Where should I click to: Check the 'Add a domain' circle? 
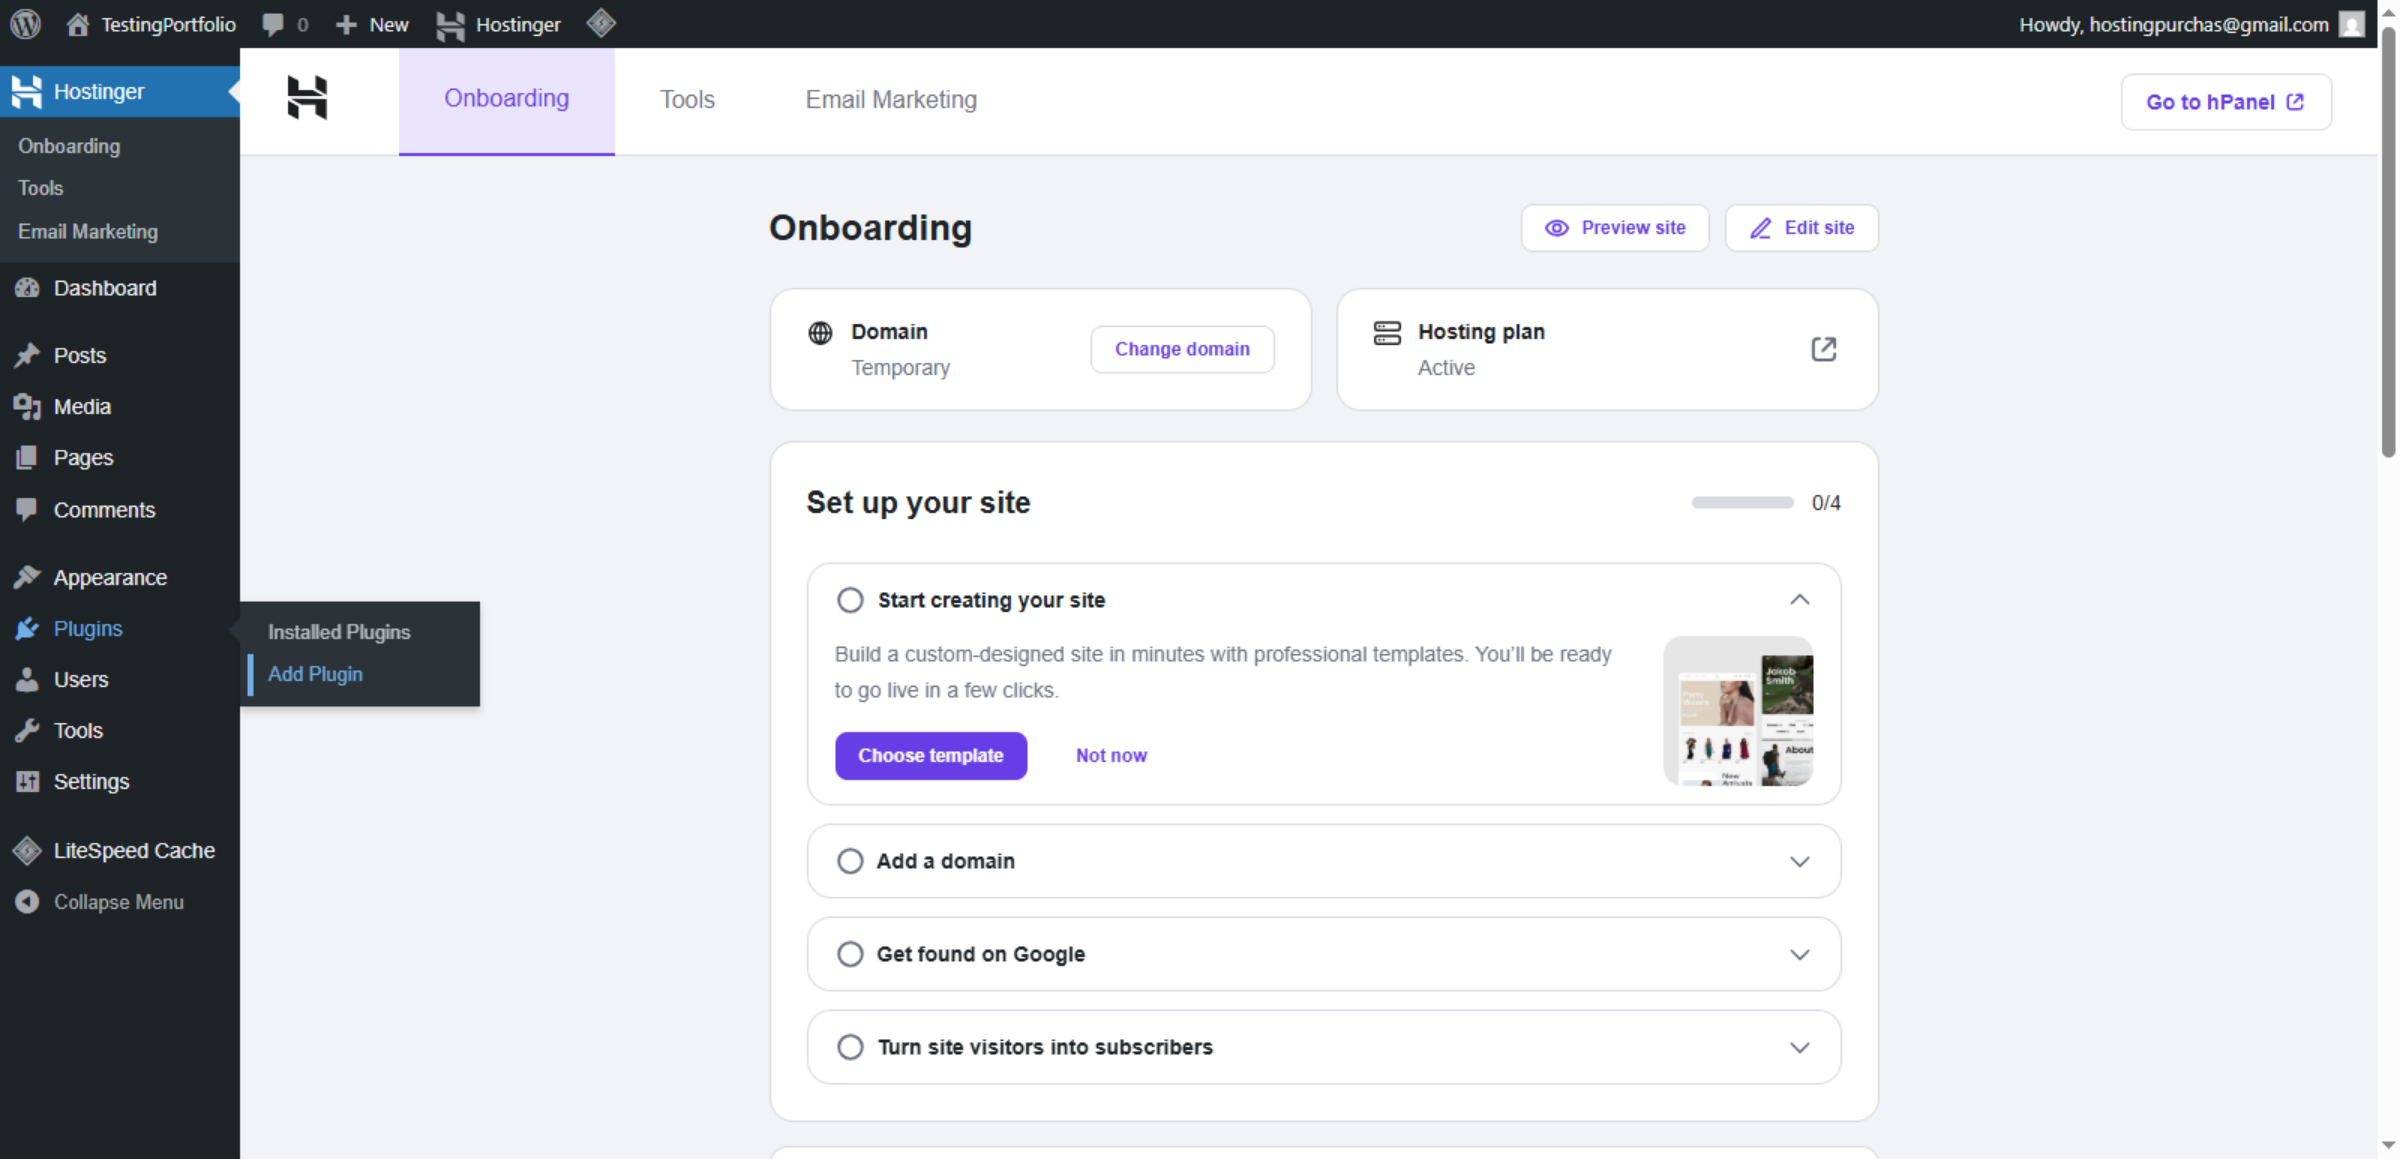(850, 861)
